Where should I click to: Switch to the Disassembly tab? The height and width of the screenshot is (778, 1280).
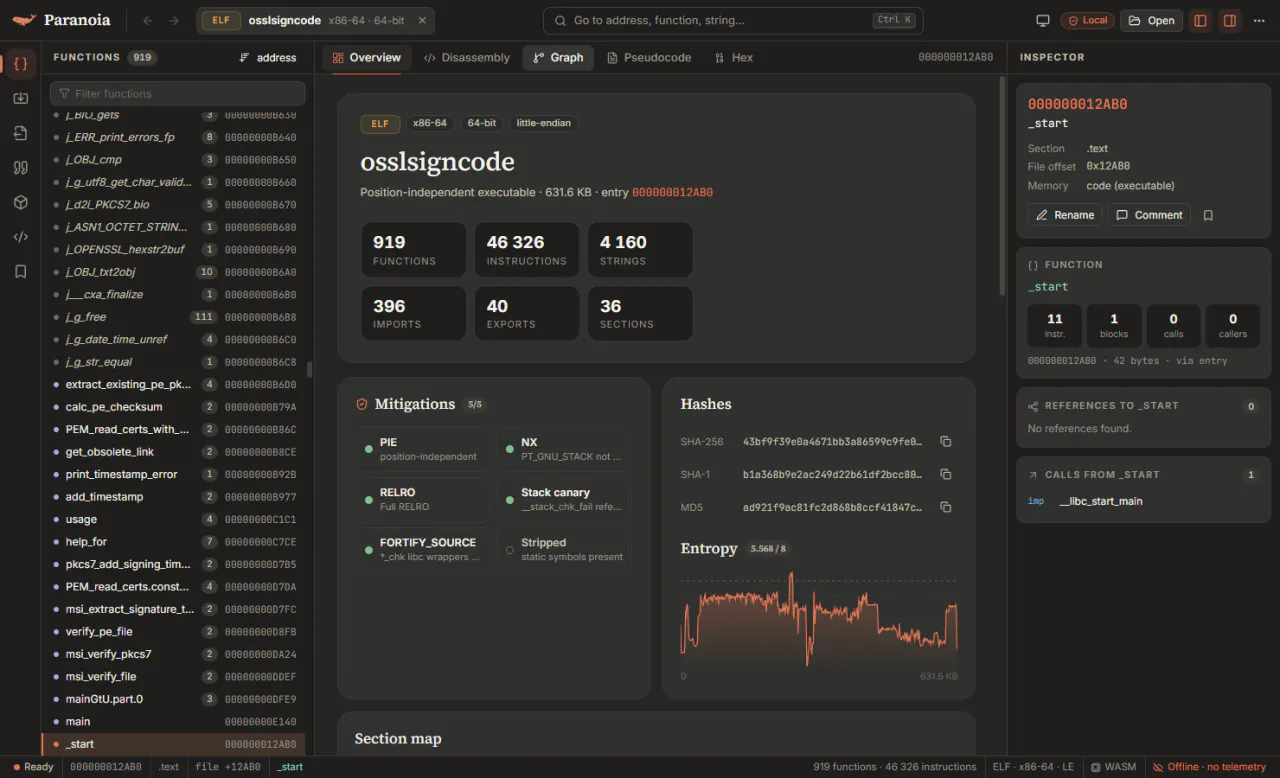click(466, 58)
